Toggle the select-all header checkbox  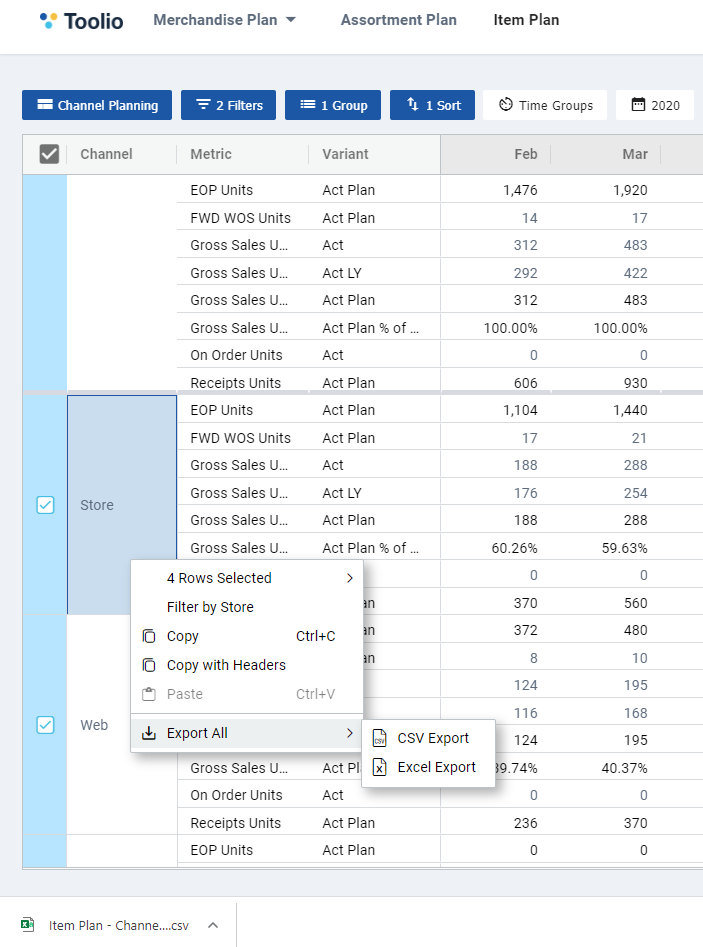coord(49,154)
